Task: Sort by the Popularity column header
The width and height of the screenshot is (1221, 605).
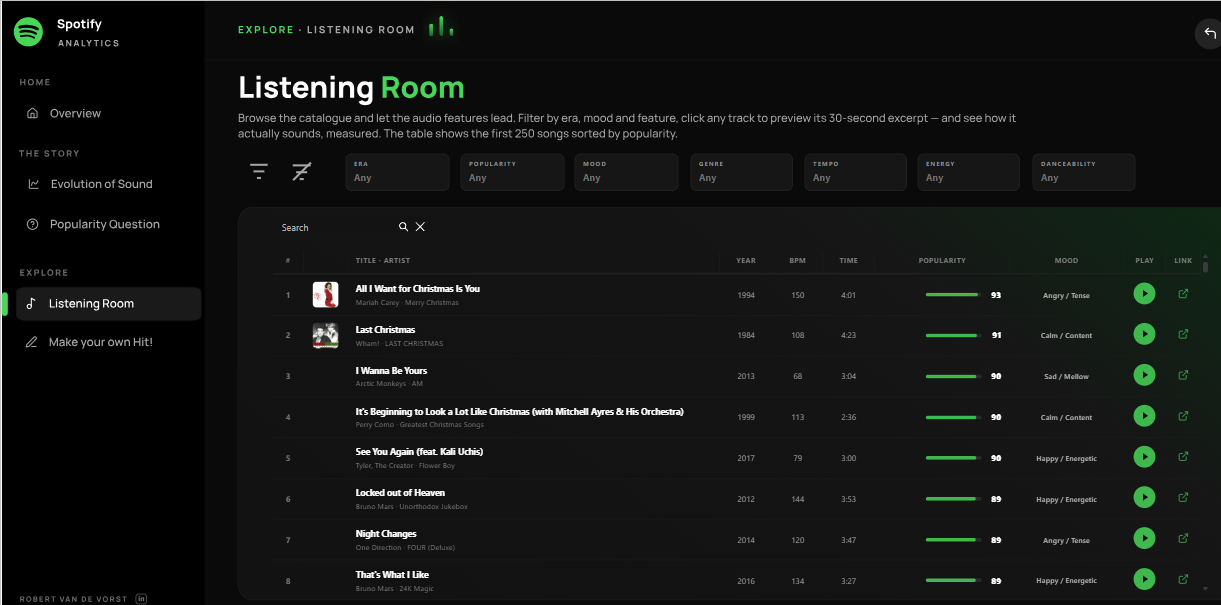Action: (942, 261)
